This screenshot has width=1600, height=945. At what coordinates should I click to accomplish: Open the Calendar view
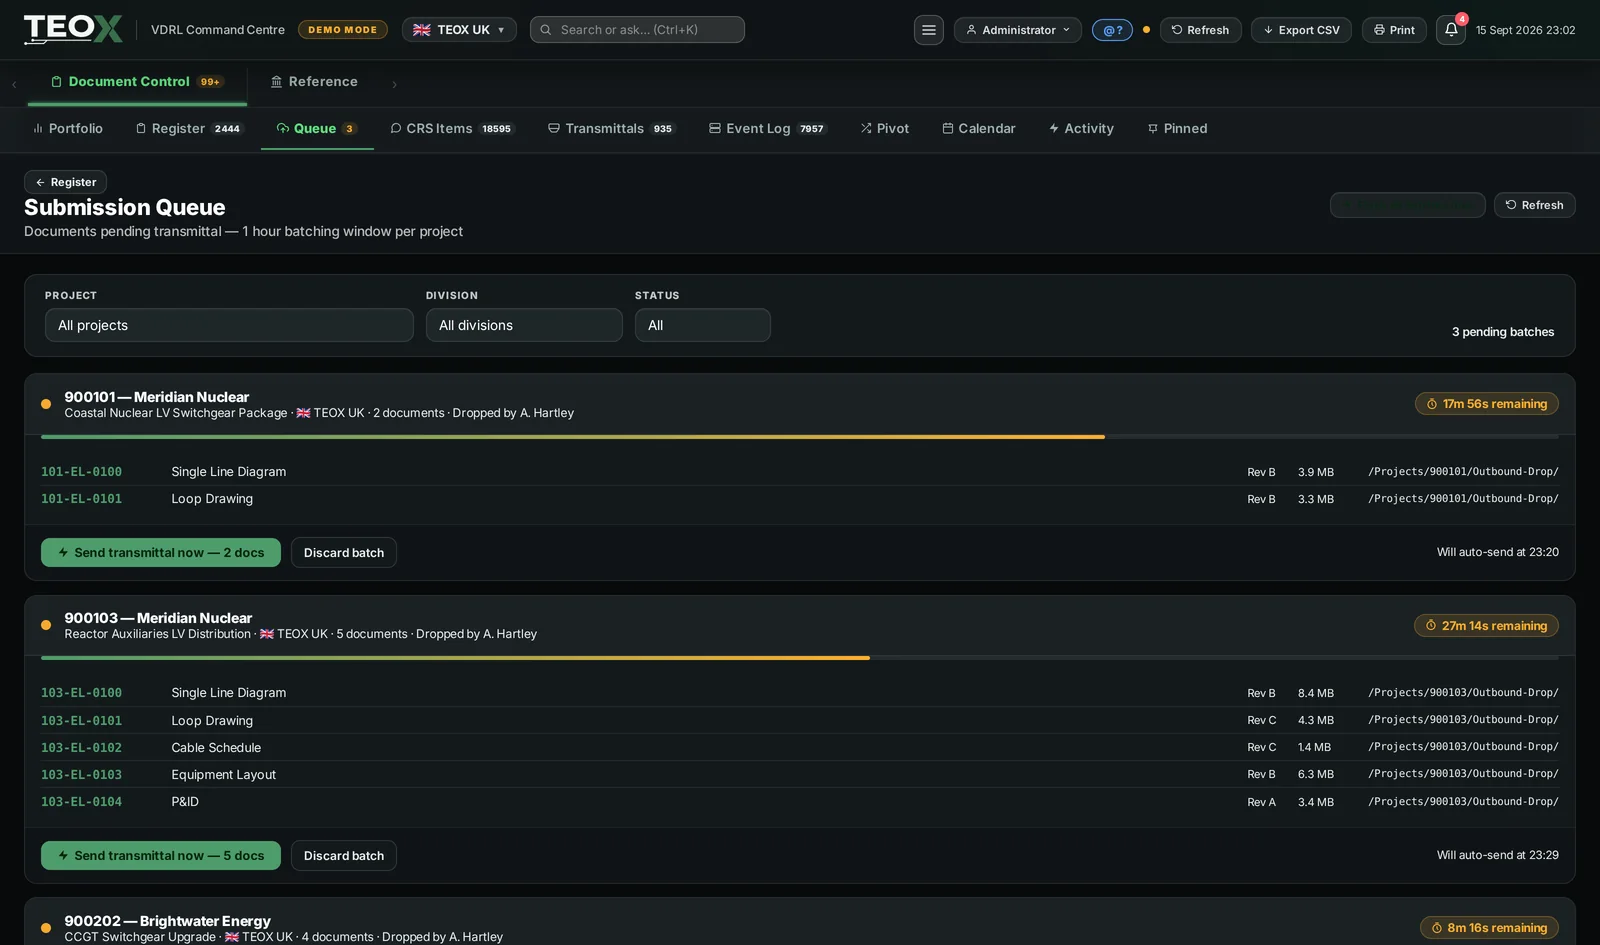[978, 128]
